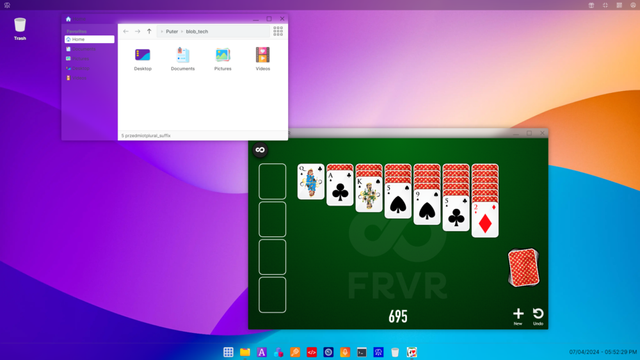Image resolution: width=640 pixels, height=360 pixels.
Task: Launch the red code editor app in the taskbar
Action: pyautogui.click(x=312, y=352)
